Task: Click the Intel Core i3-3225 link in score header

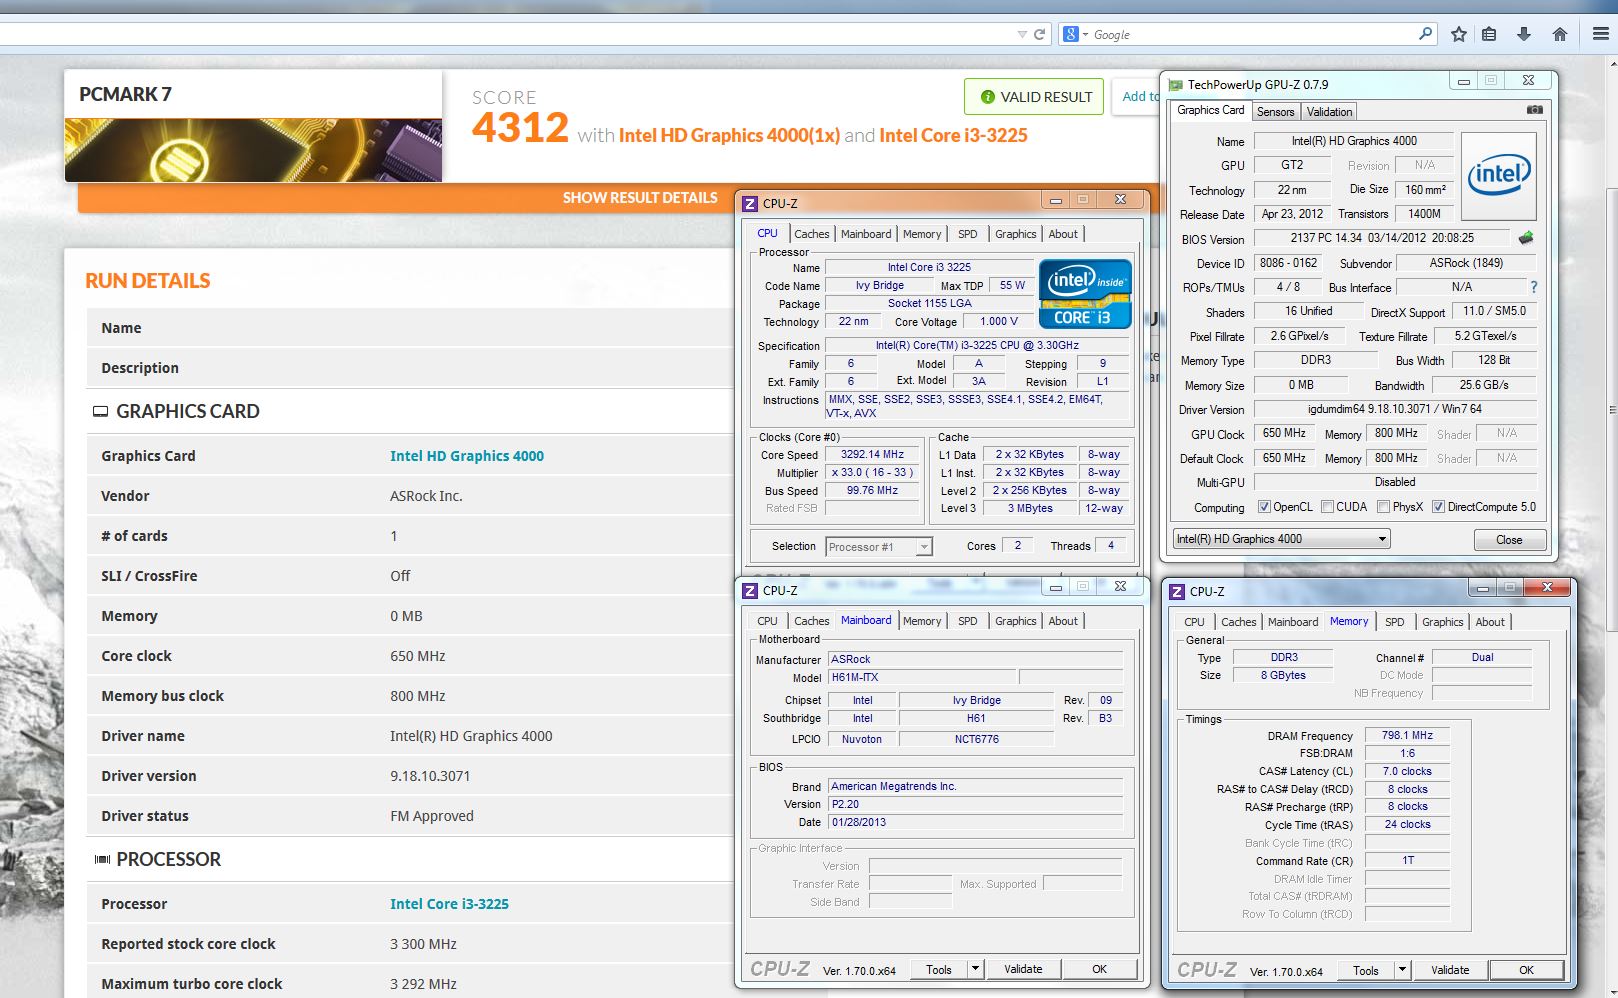Action: click(953, 135)
